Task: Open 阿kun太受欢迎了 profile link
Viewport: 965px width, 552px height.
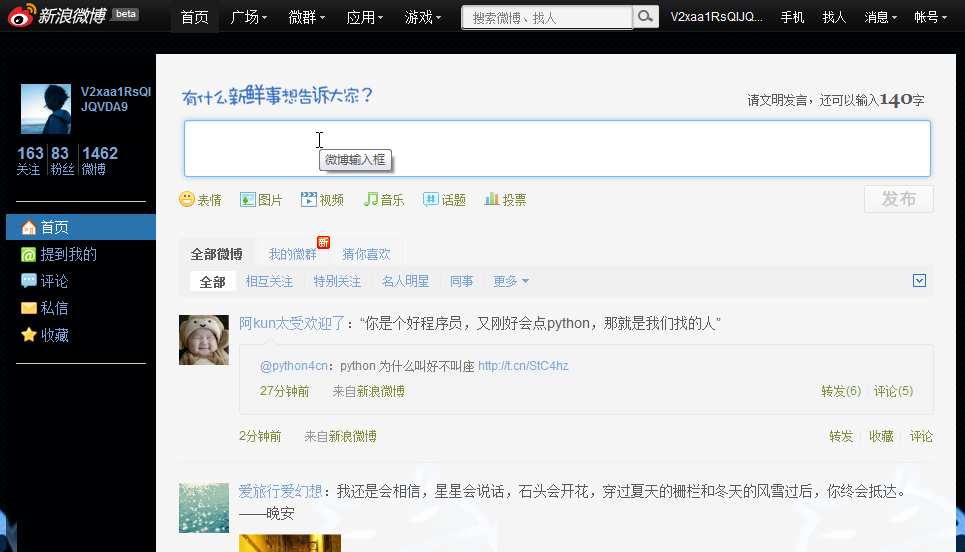Action: pyautogui.click(x=292, y=323)
